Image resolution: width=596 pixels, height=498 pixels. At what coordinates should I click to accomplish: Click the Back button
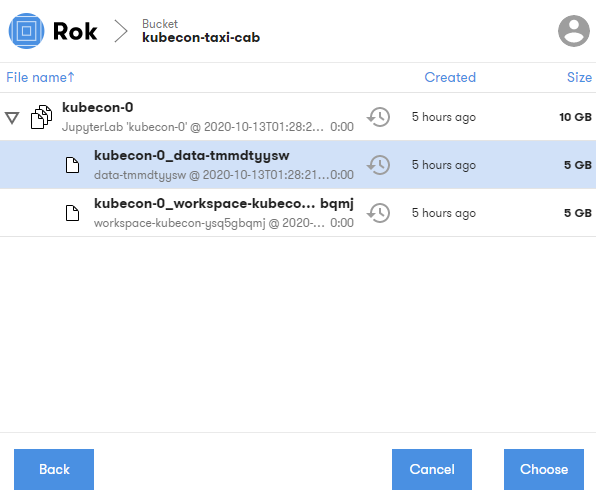coord(54,469)
